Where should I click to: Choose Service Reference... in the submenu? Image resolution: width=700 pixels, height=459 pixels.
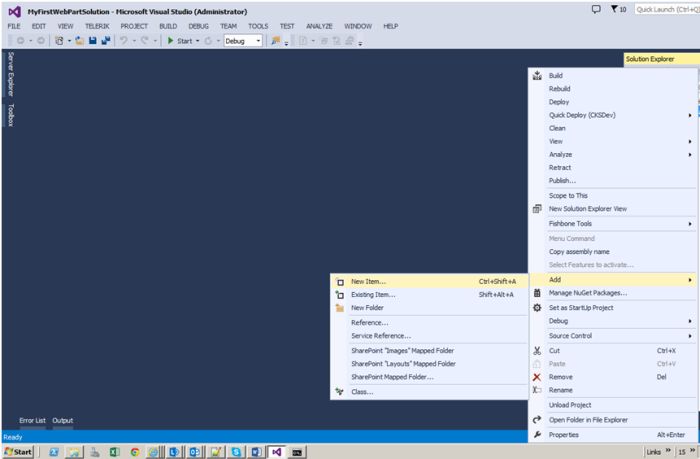[381, 336]
